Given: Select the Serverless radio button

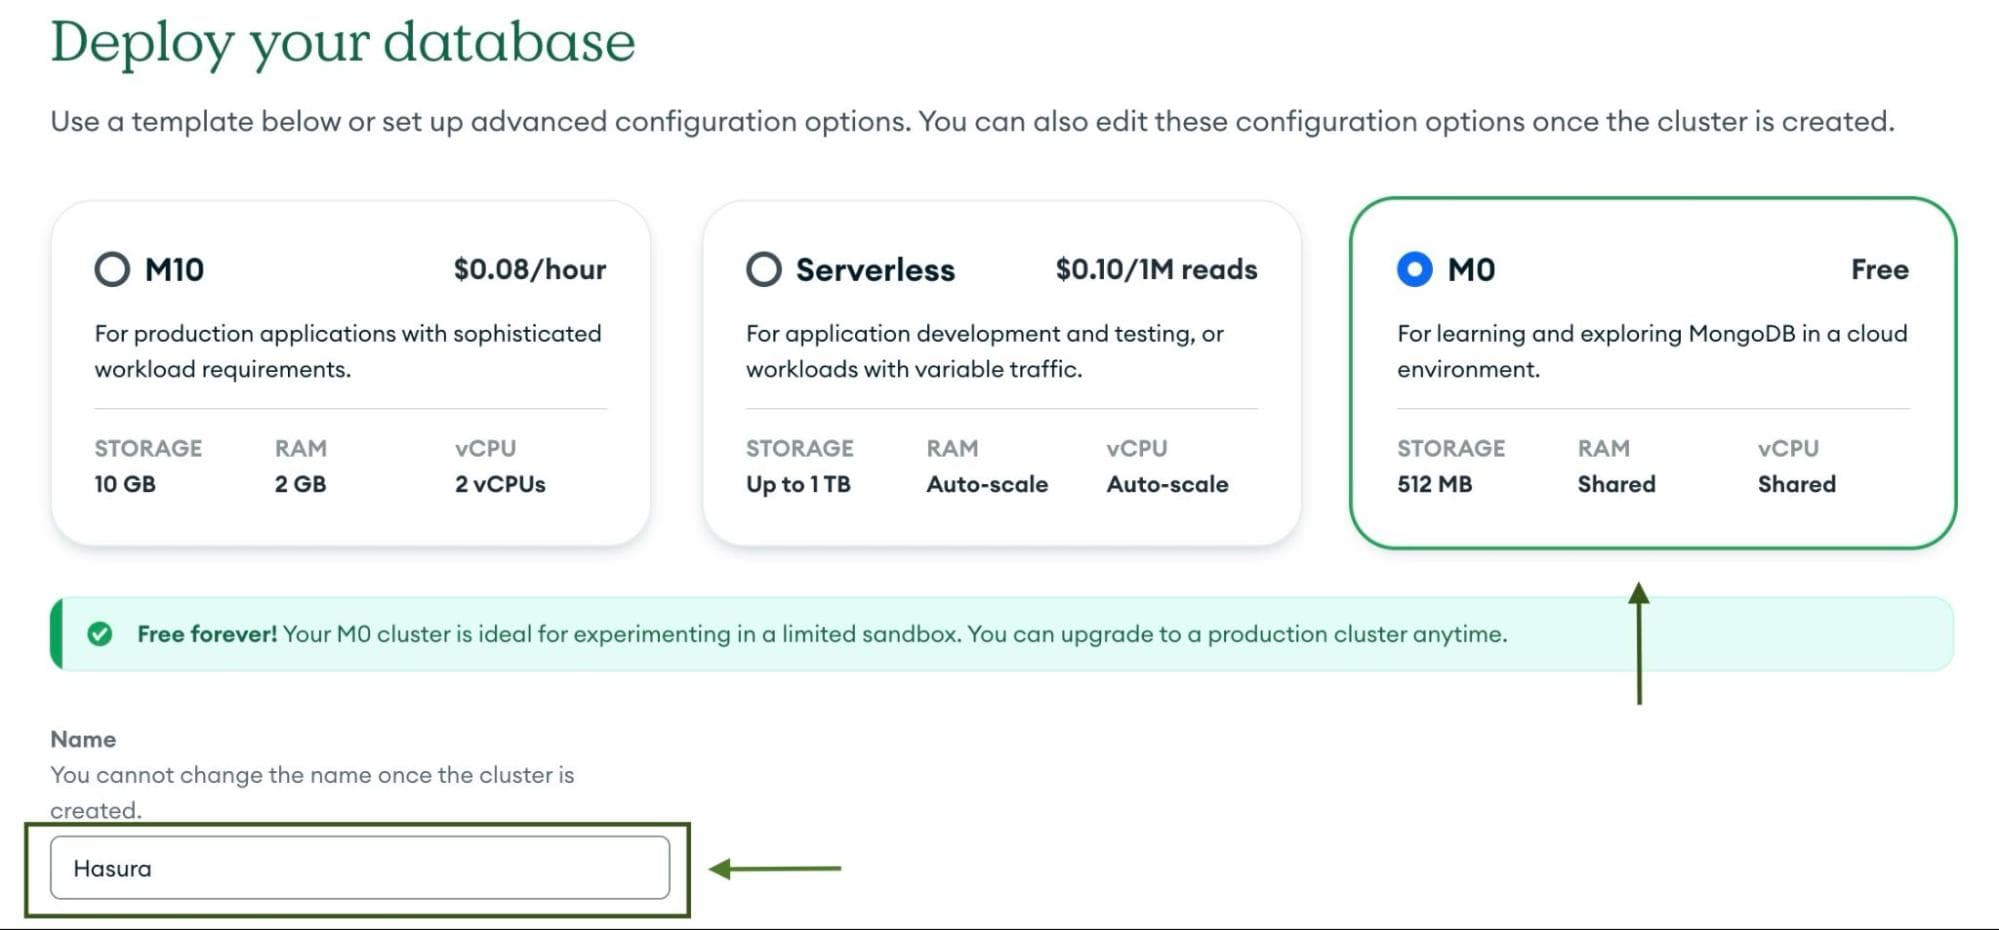Looking at the screenshot, I should click(x=763, y=269).
